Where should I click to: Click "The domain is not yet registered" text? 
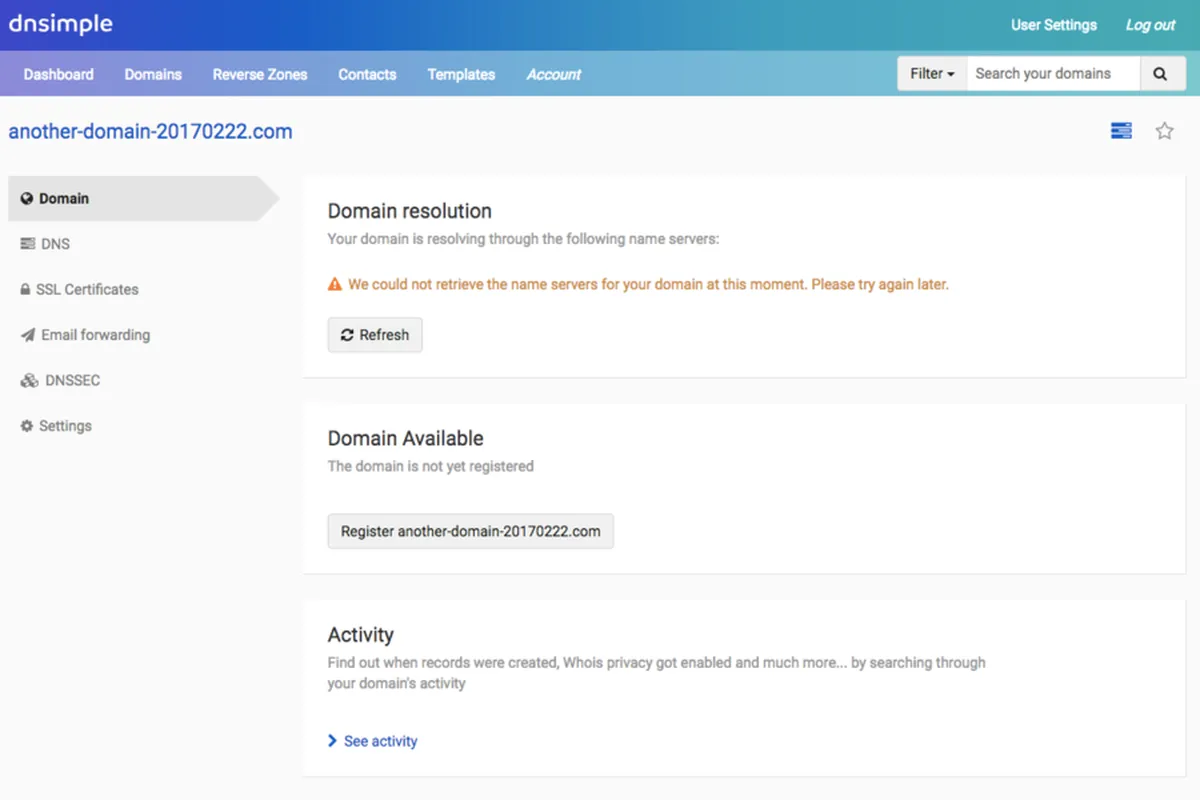431,466
